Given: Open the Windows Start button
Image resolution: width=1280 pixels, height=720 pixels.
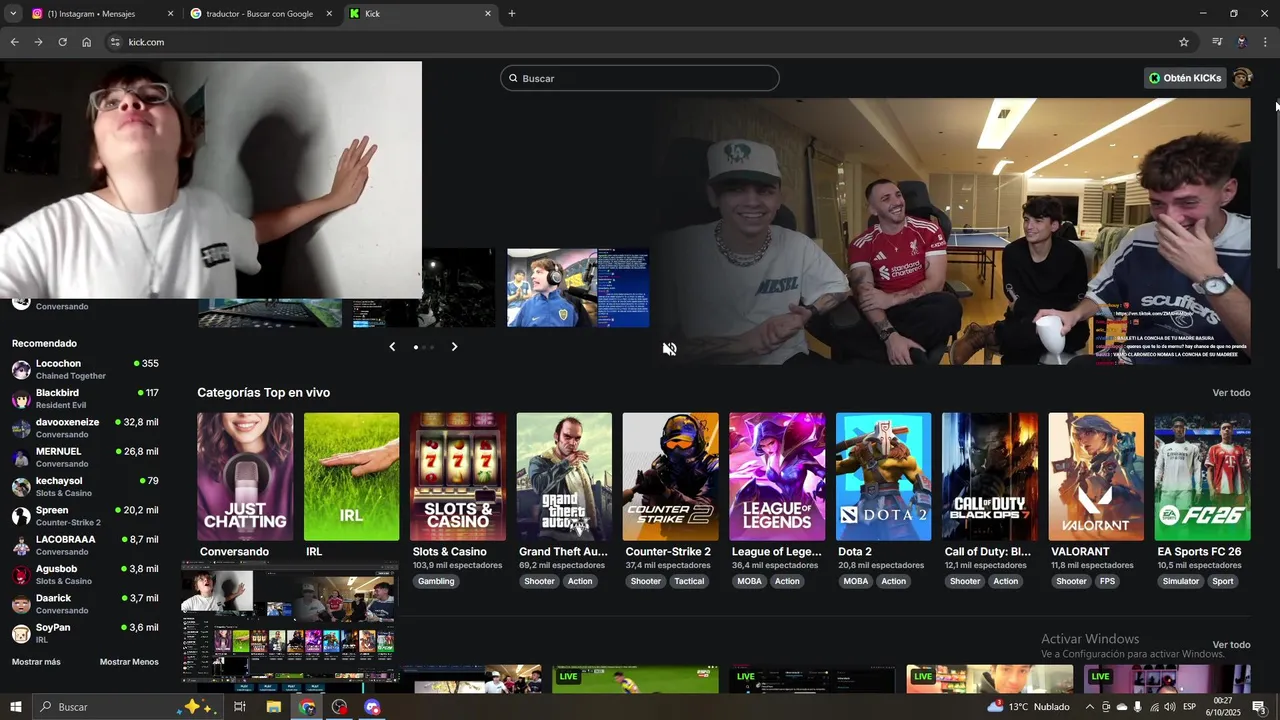Looking at the screenshot, I should [16, 707].
